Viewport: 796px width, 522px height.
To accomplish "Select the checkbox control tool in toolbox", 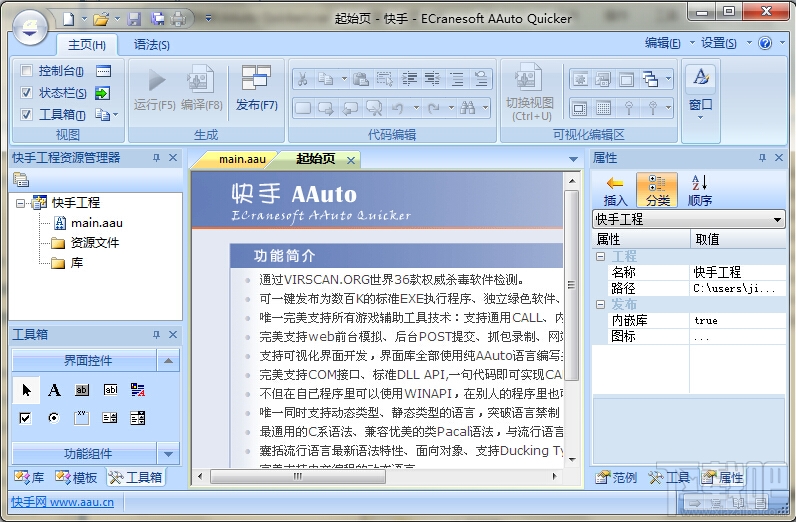I will point(25,418).
